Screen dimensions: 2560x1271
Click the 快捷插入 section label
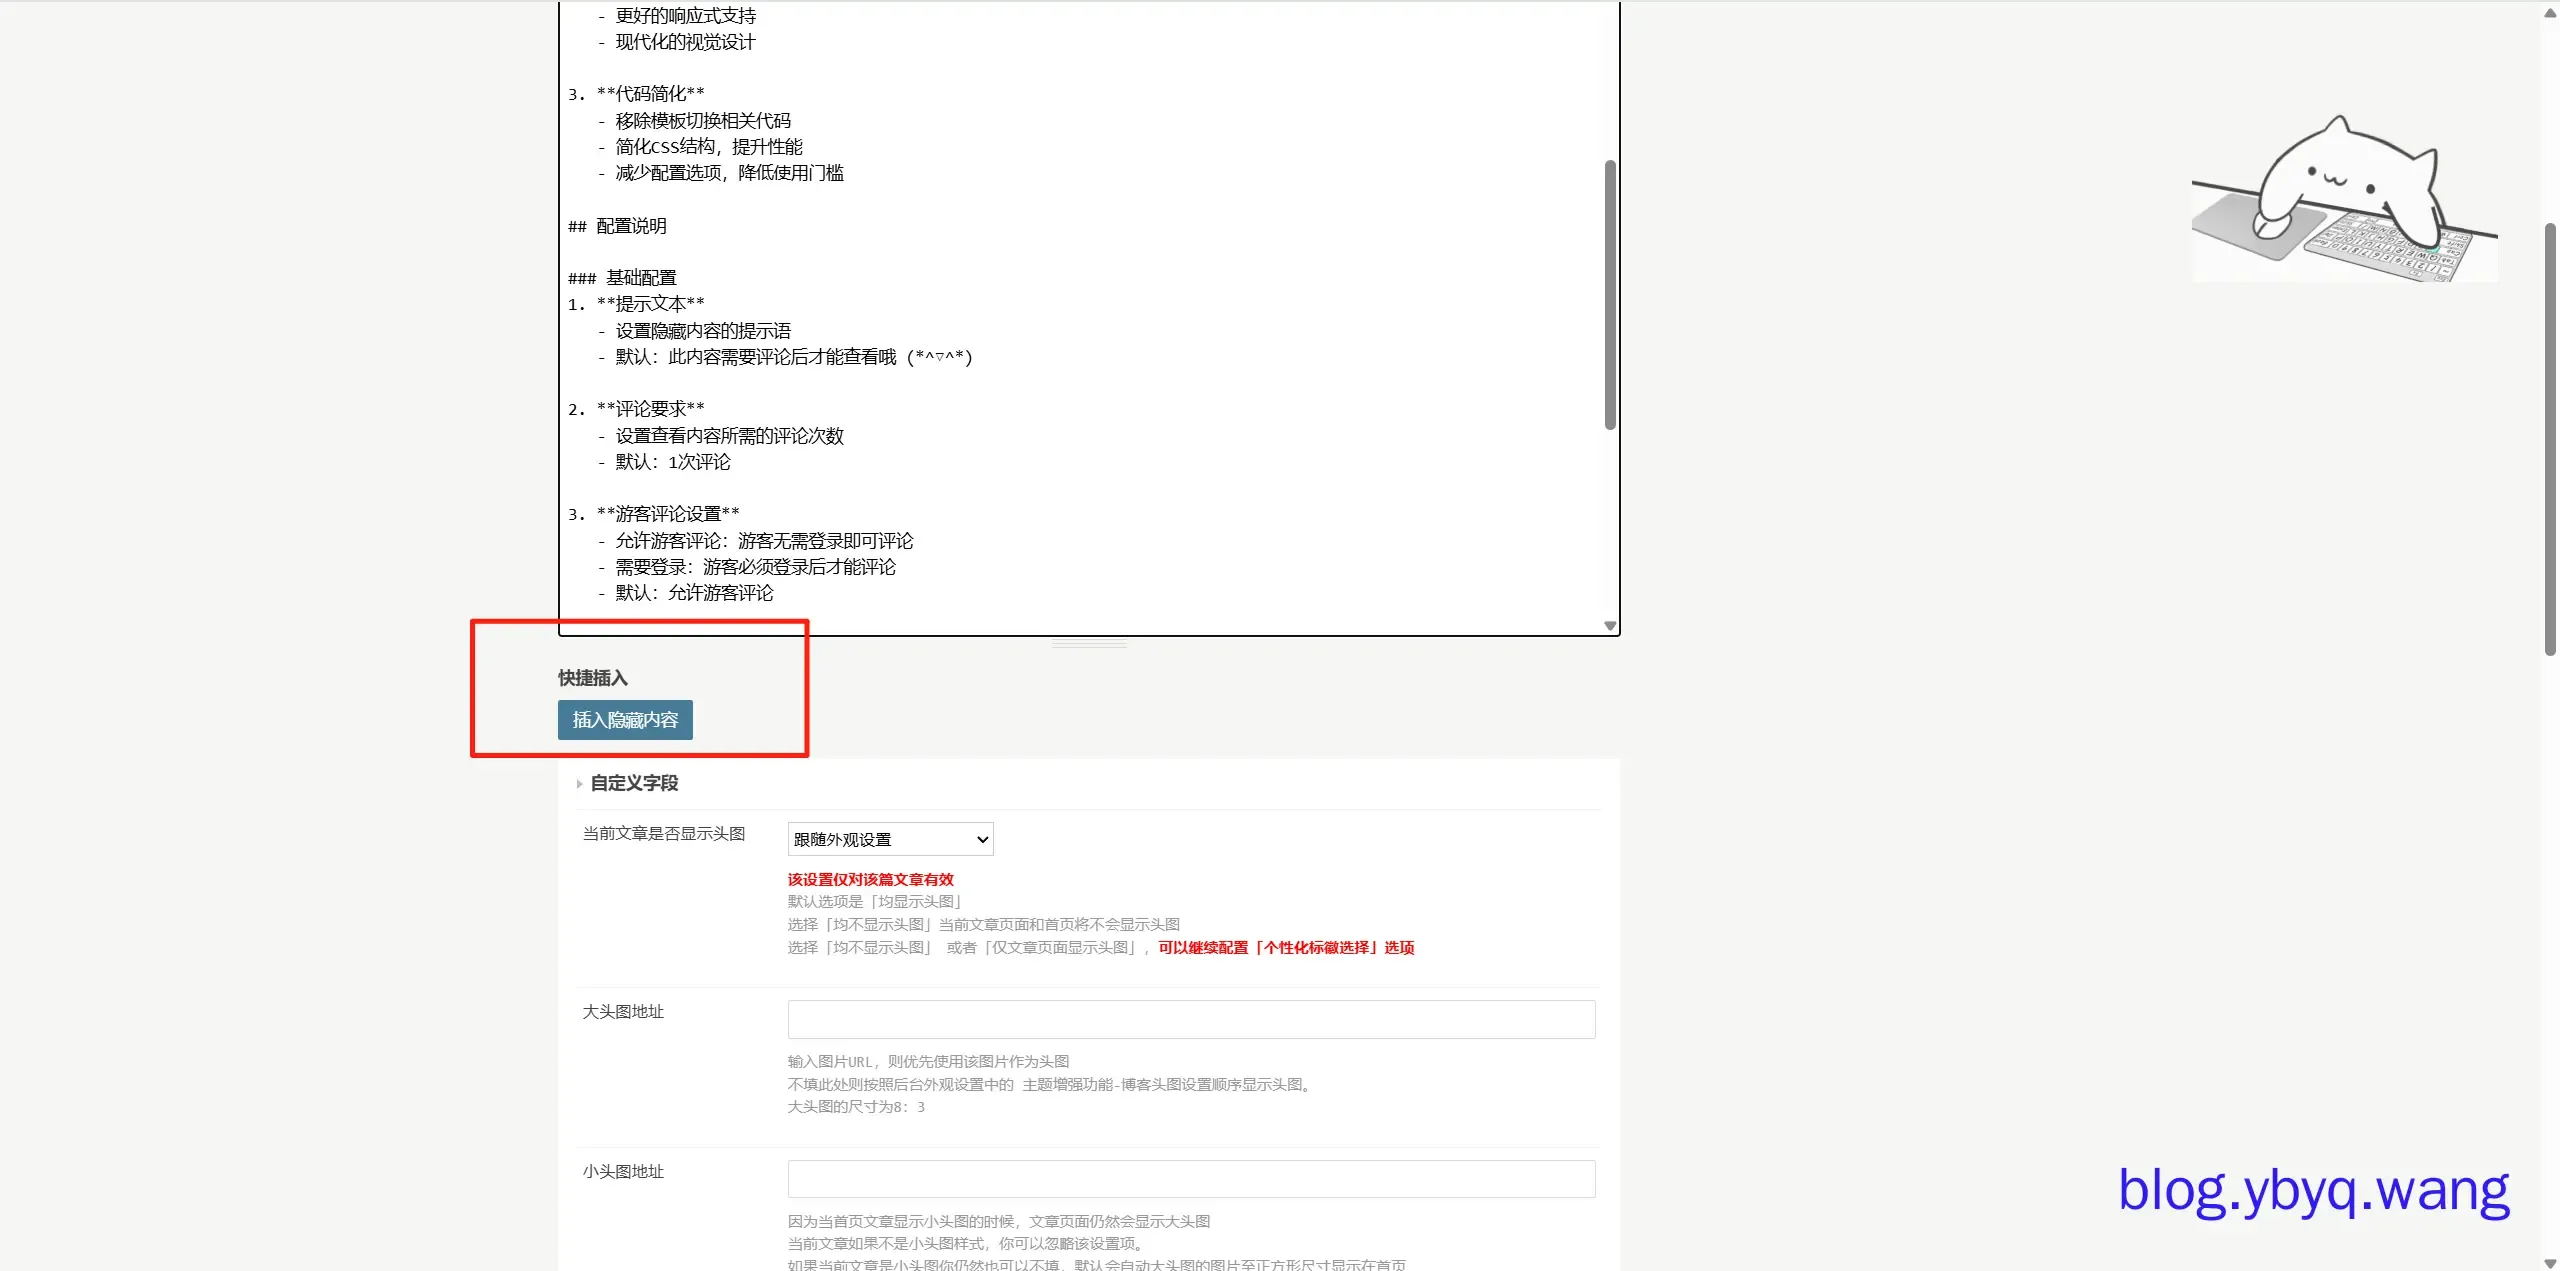click(x=593, y=678)
